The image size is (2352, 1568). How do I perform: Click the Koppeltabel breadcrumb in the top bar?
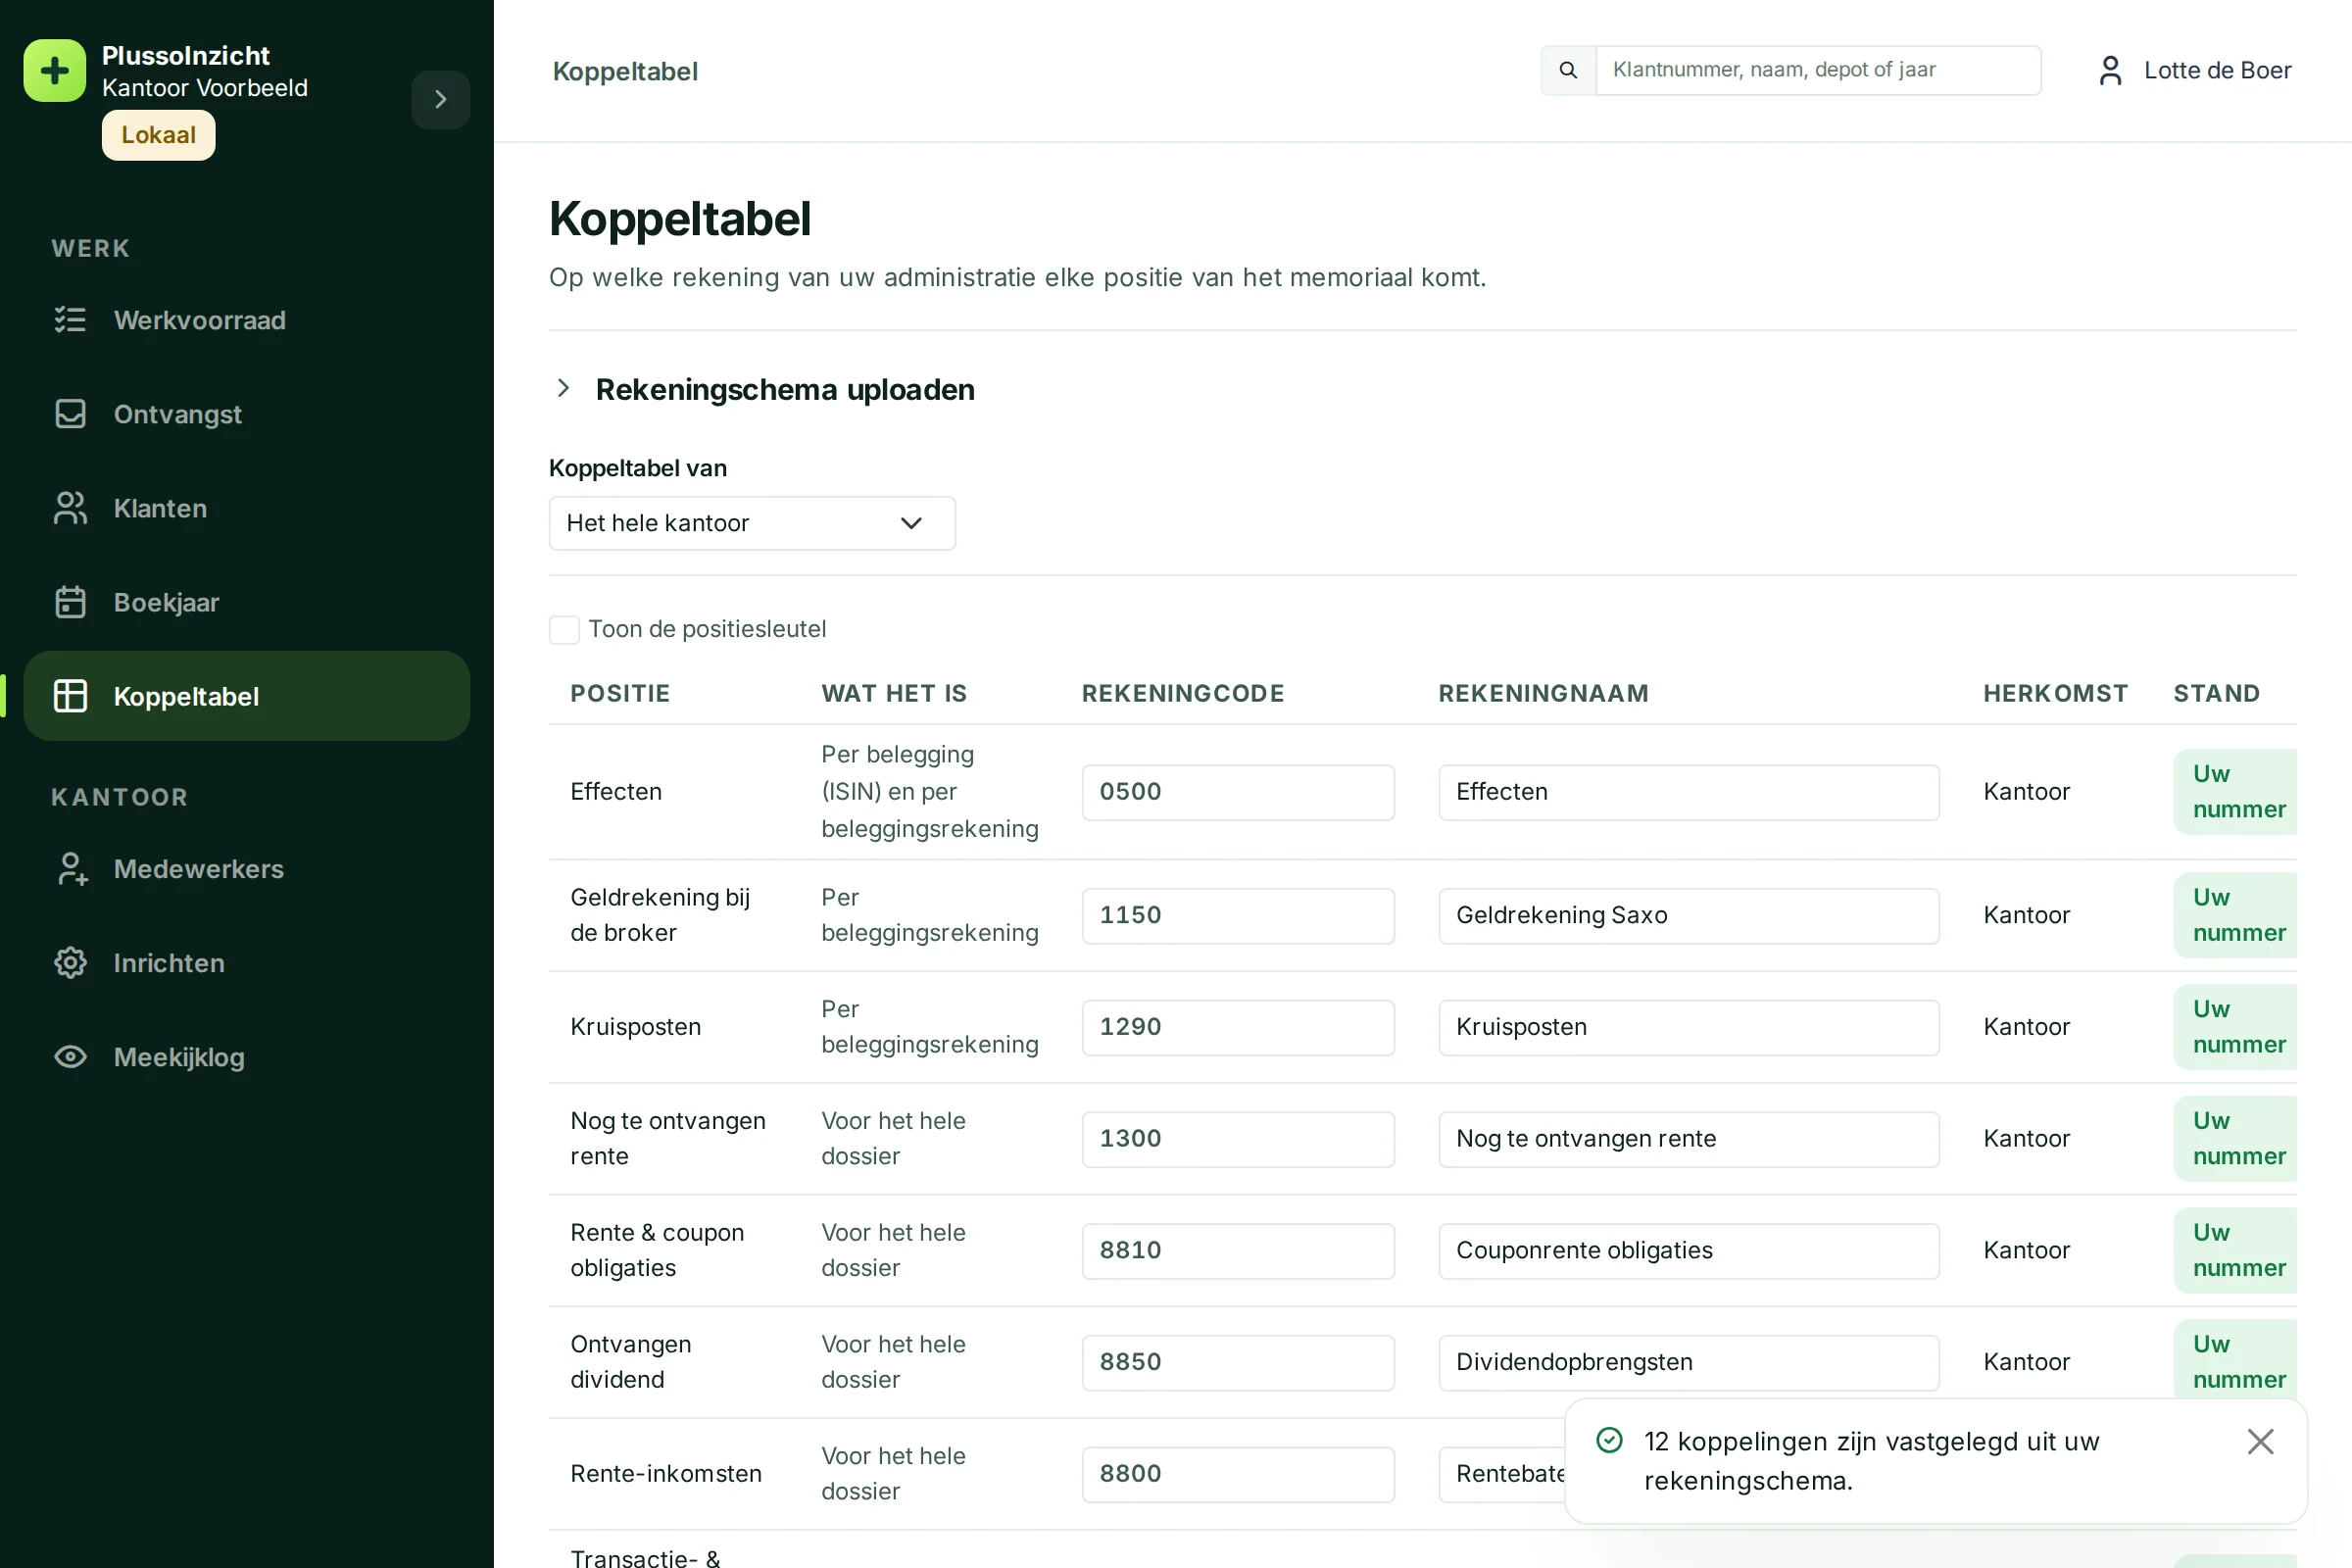(625, 71)
